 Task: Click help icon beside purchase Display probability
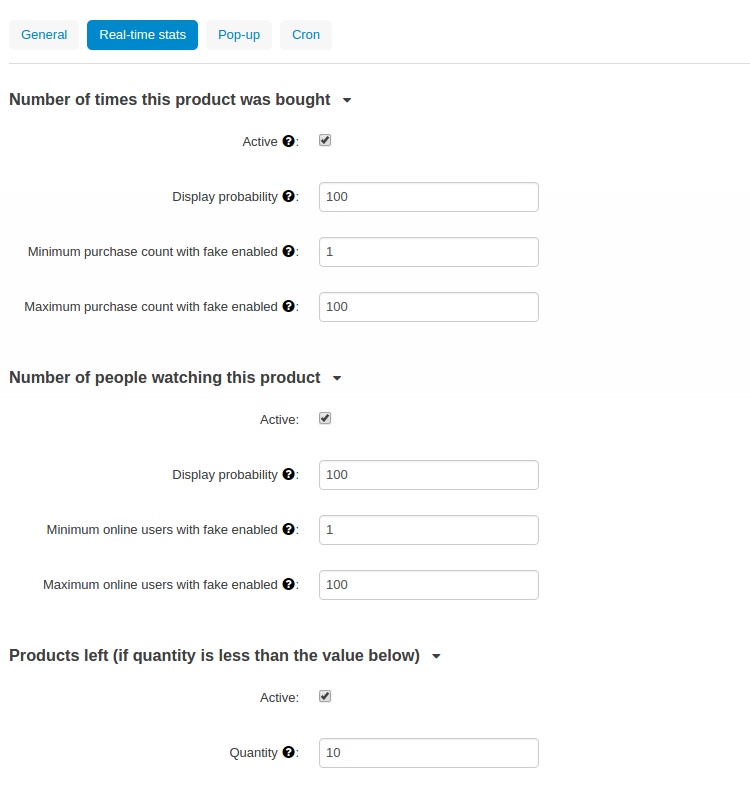(288, 196)
